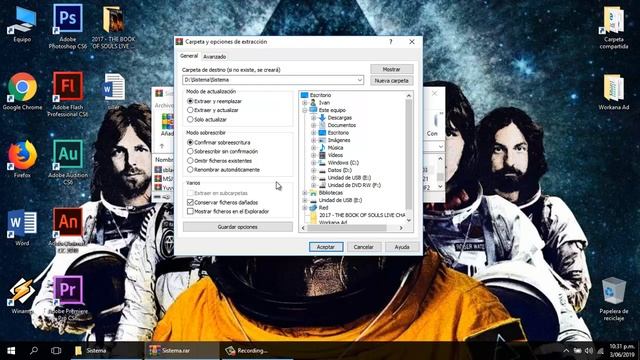Switch to Sistema.rar WinRAR taskbar item

[182, 351]
